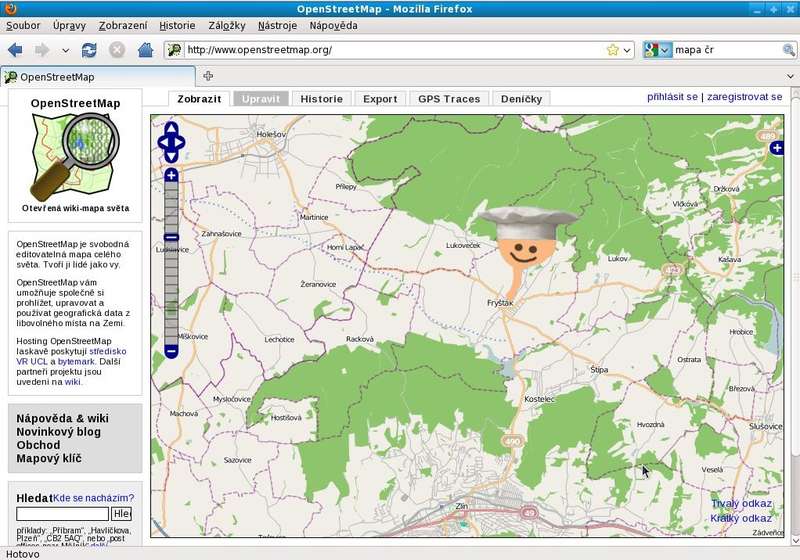Click the Fryšták label on the map
Image resolution: width=800 pixels, height=560 pixels.
(x=500, y=303)
